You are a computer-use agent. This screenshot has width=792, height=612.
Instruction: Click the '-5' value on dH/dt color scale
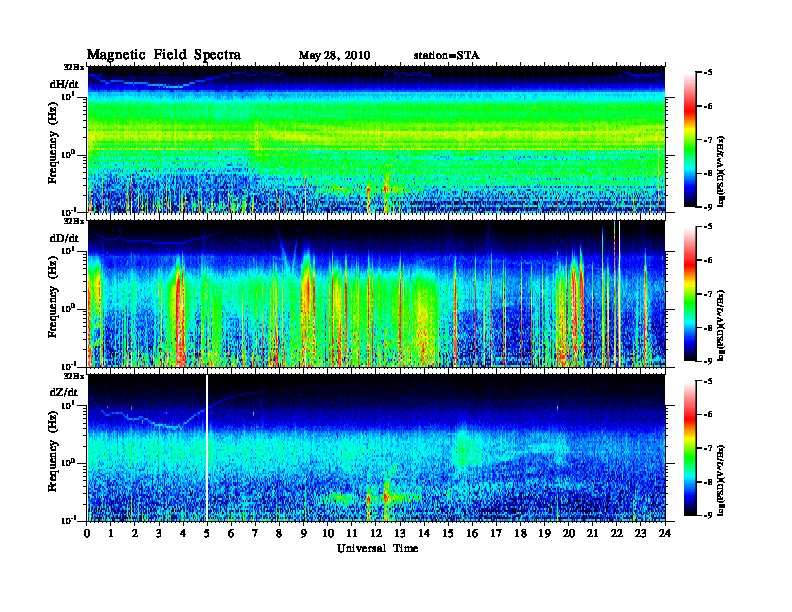tap(708, 73)
